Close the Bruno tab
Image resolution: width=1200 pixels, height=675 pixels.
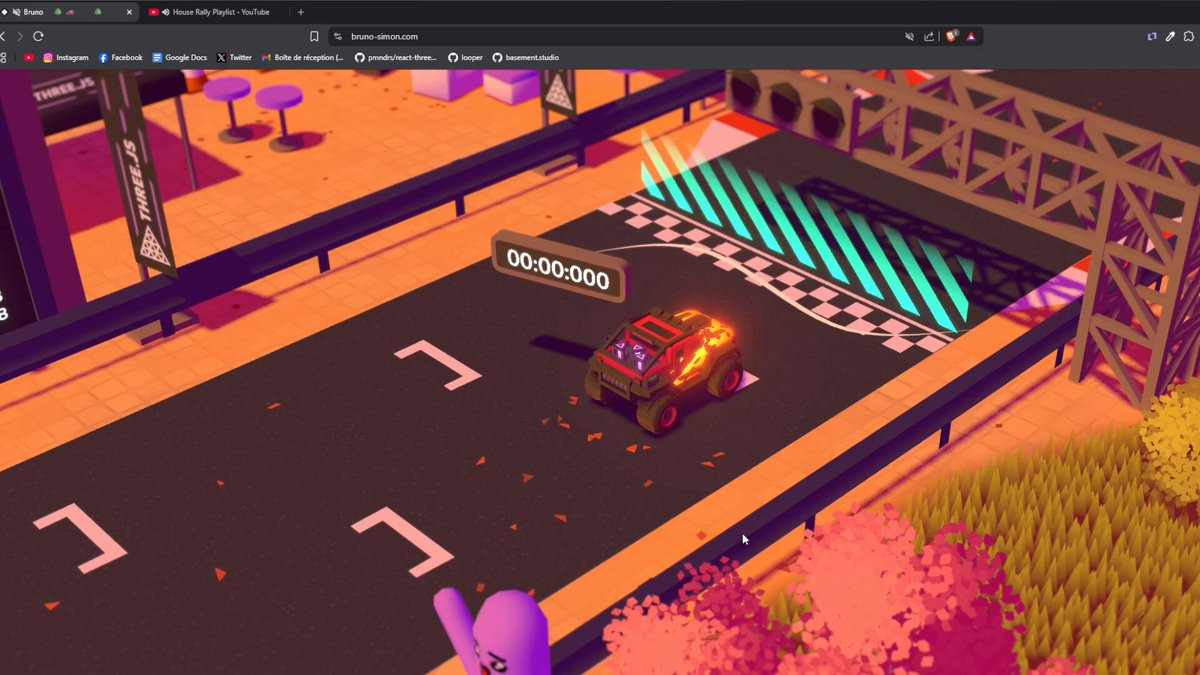pyautogui.click(x=129, y=12)
